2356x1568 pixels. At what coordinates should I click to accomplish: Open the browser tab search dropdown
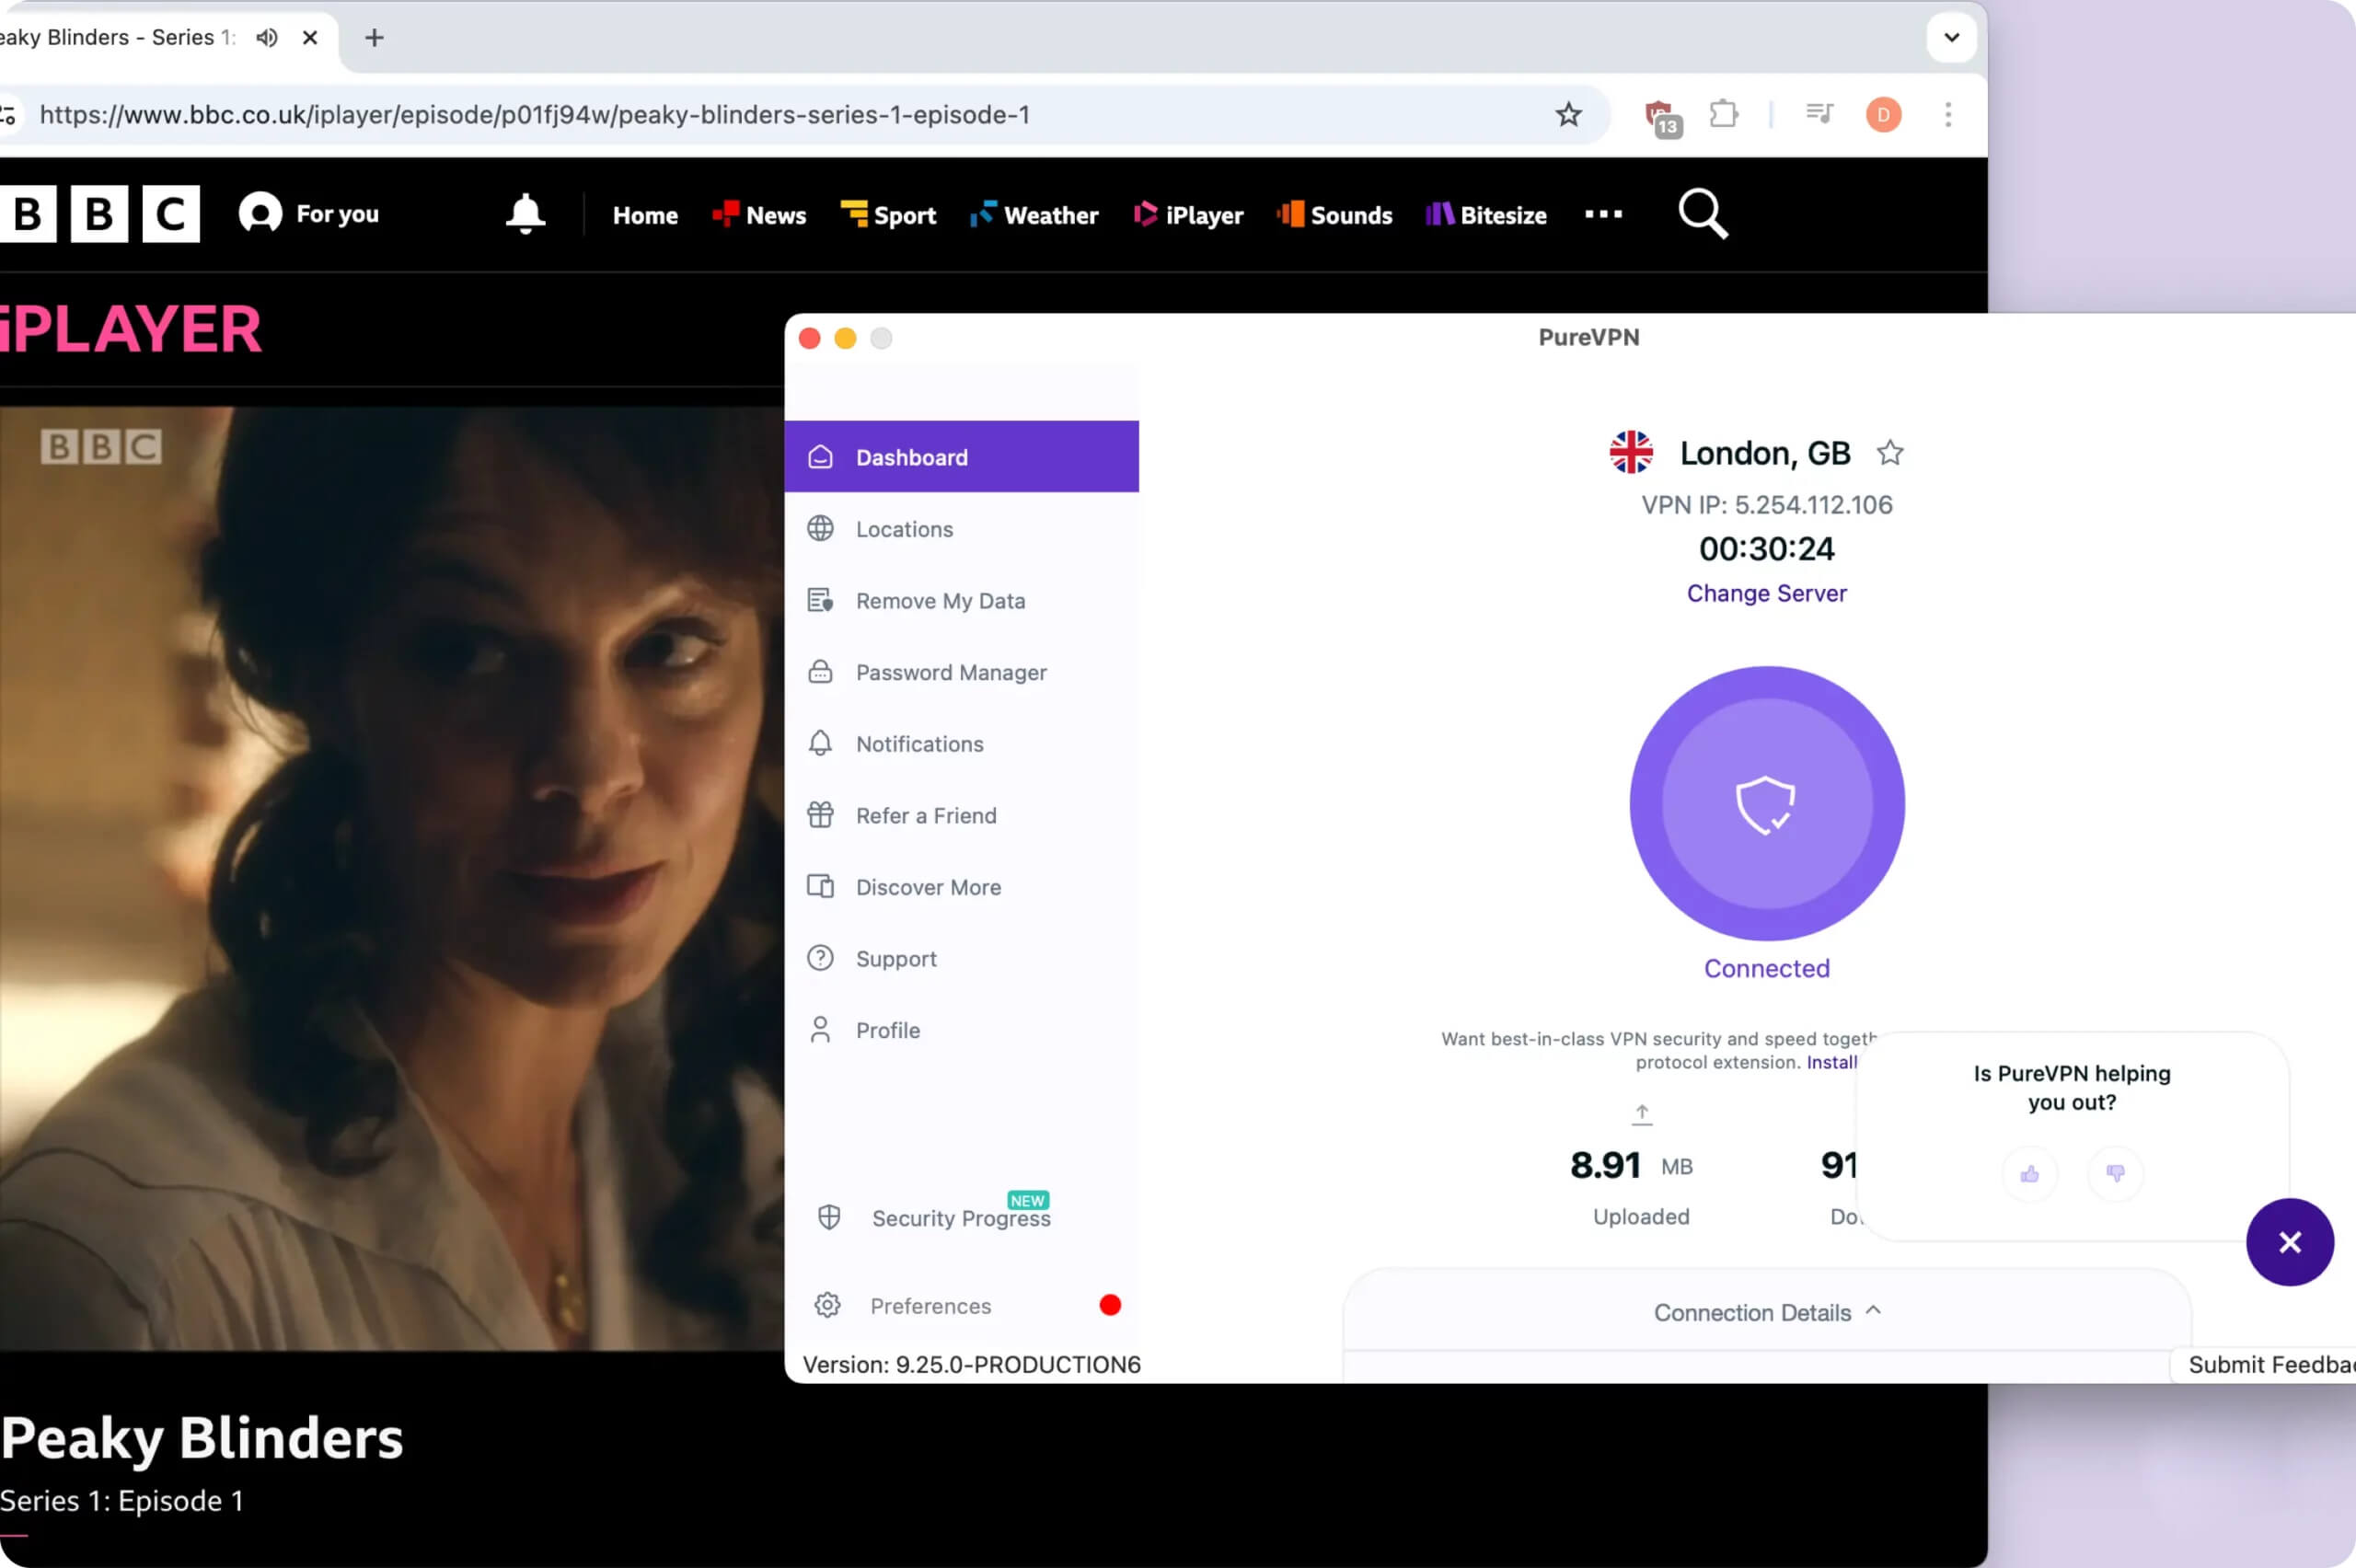(1949, 37)
